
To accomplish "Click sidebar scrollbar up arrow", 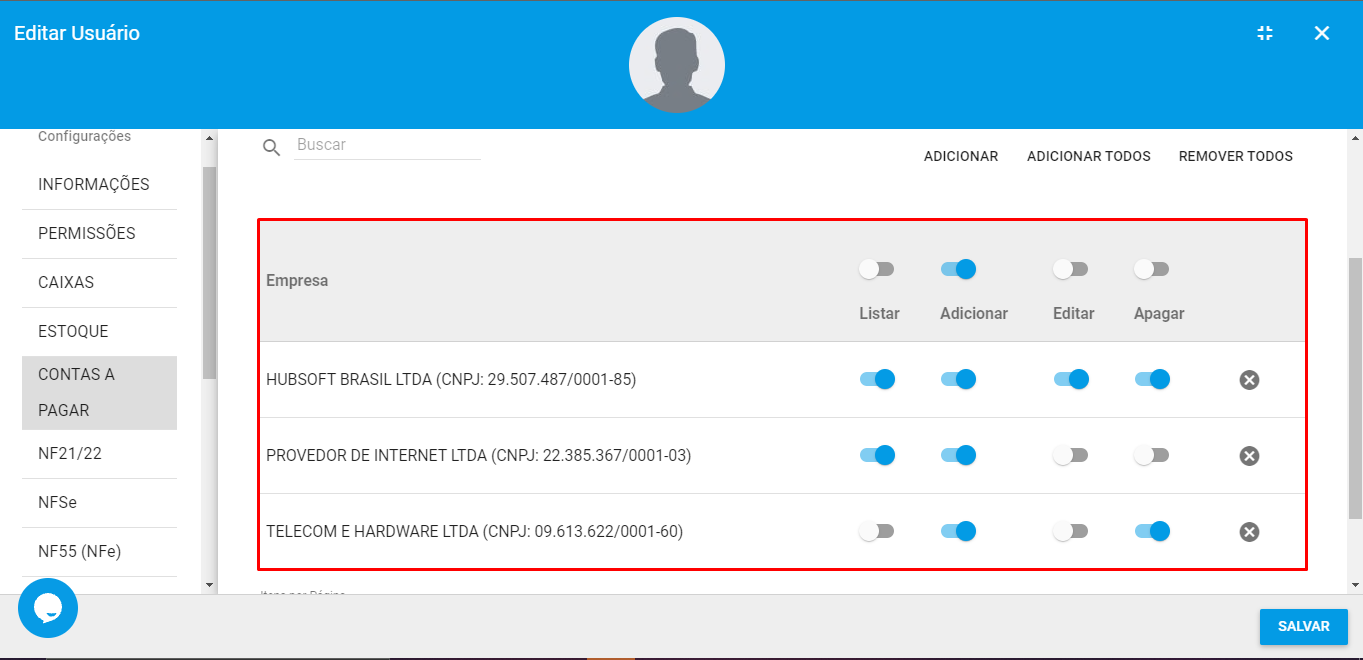I will 209,138.
